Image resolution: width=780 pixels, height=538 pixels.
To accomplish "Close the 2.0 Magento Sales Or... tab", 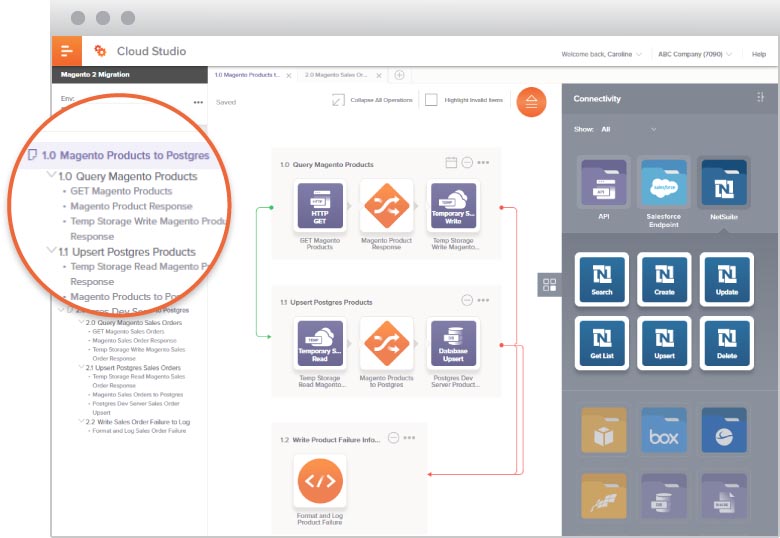I will click(379, 76).
